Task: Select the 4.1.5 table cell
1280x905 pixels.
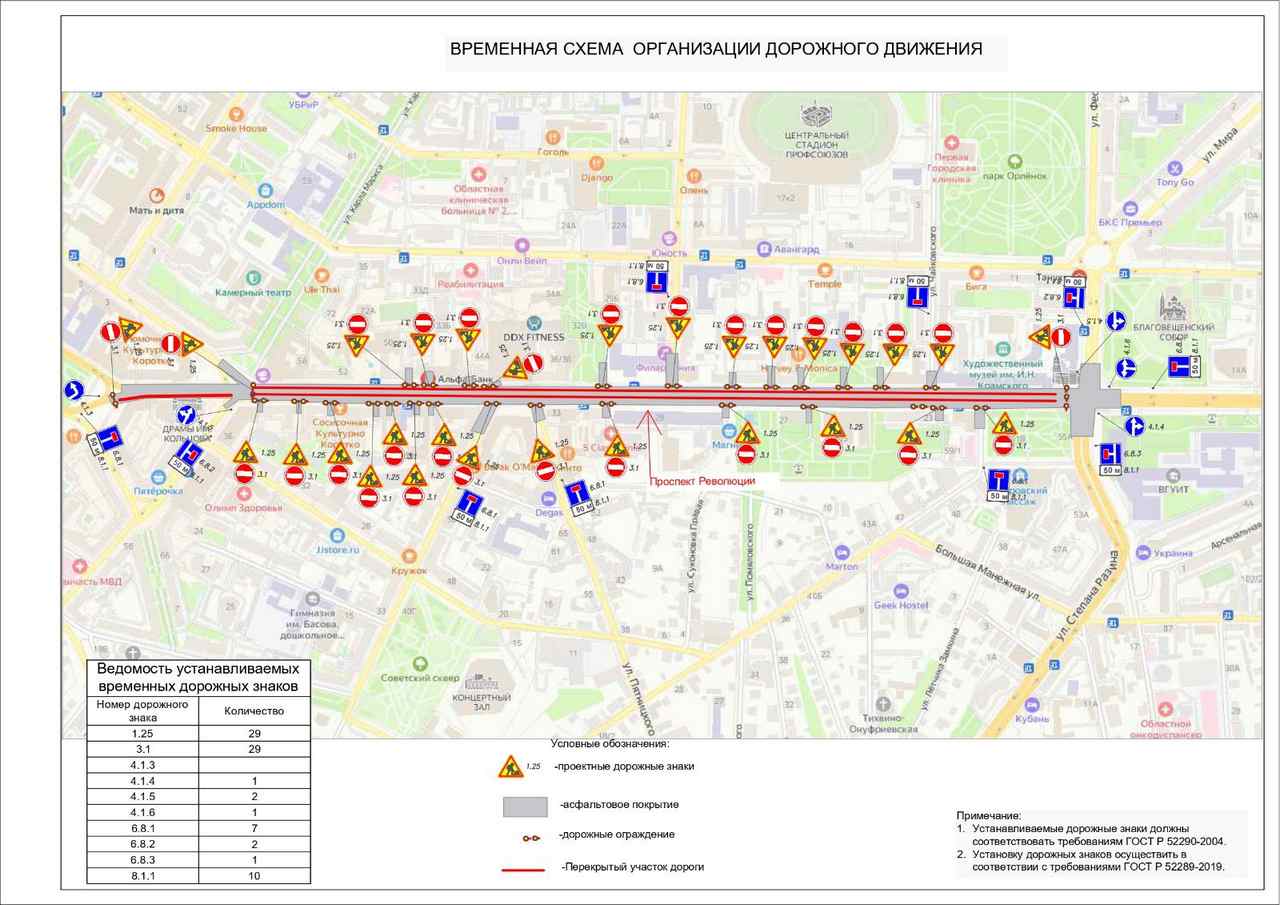Action: click(143, 797)
